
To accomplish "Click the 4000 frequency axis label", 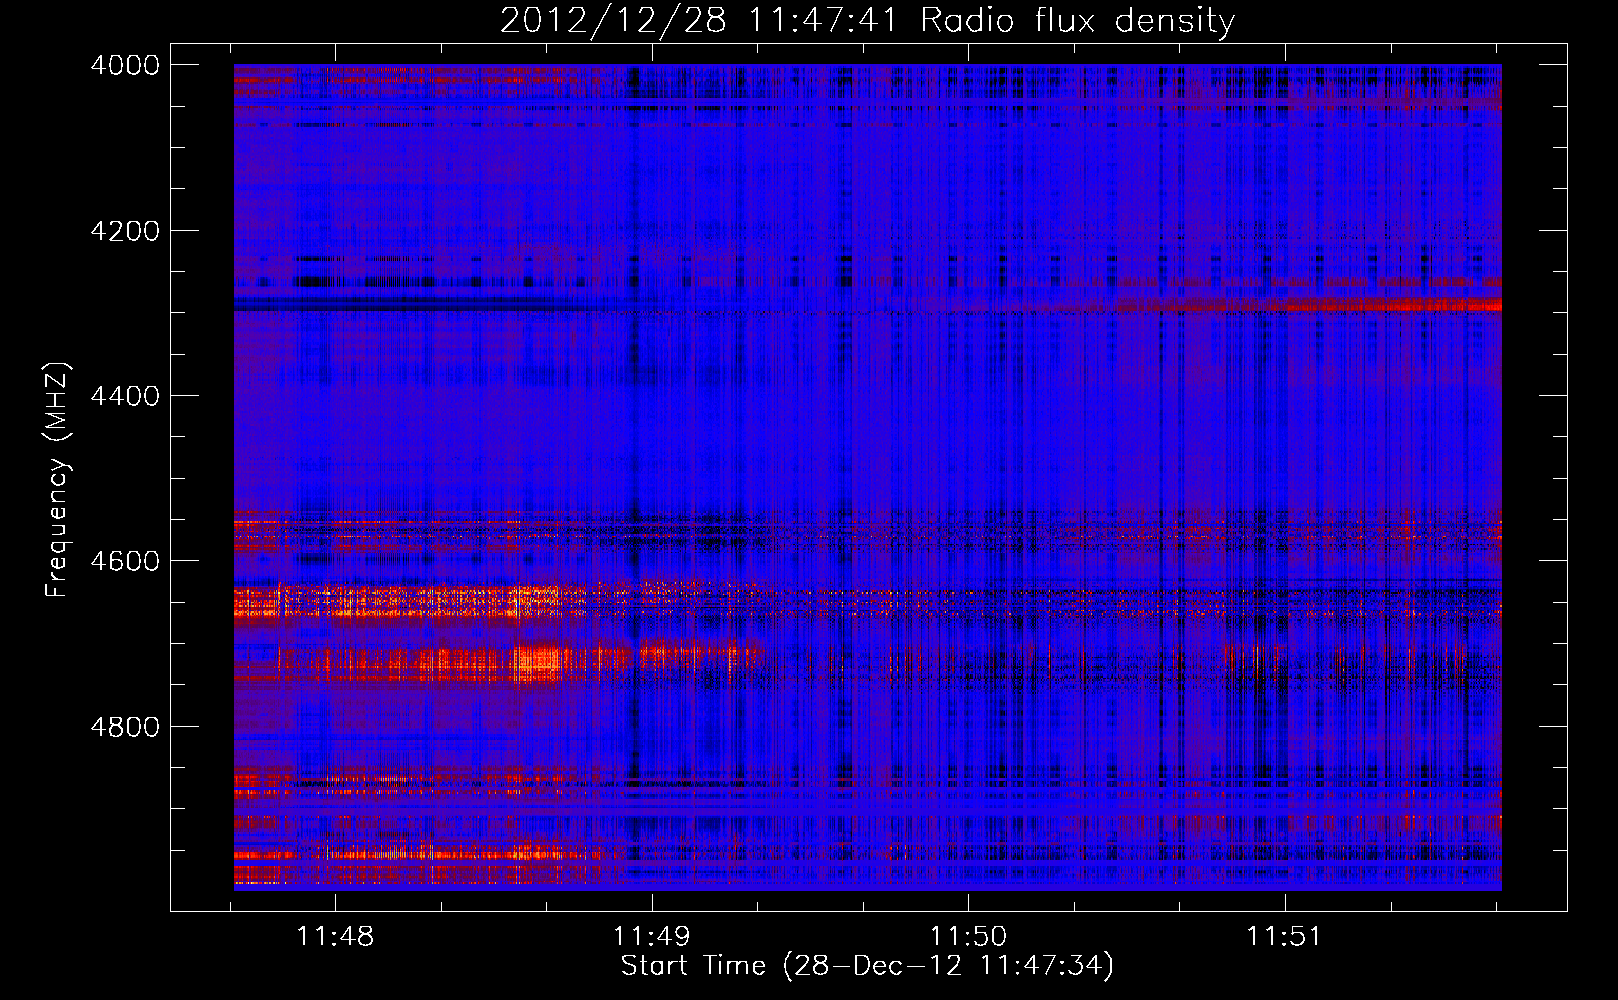I will pos(125,65).
